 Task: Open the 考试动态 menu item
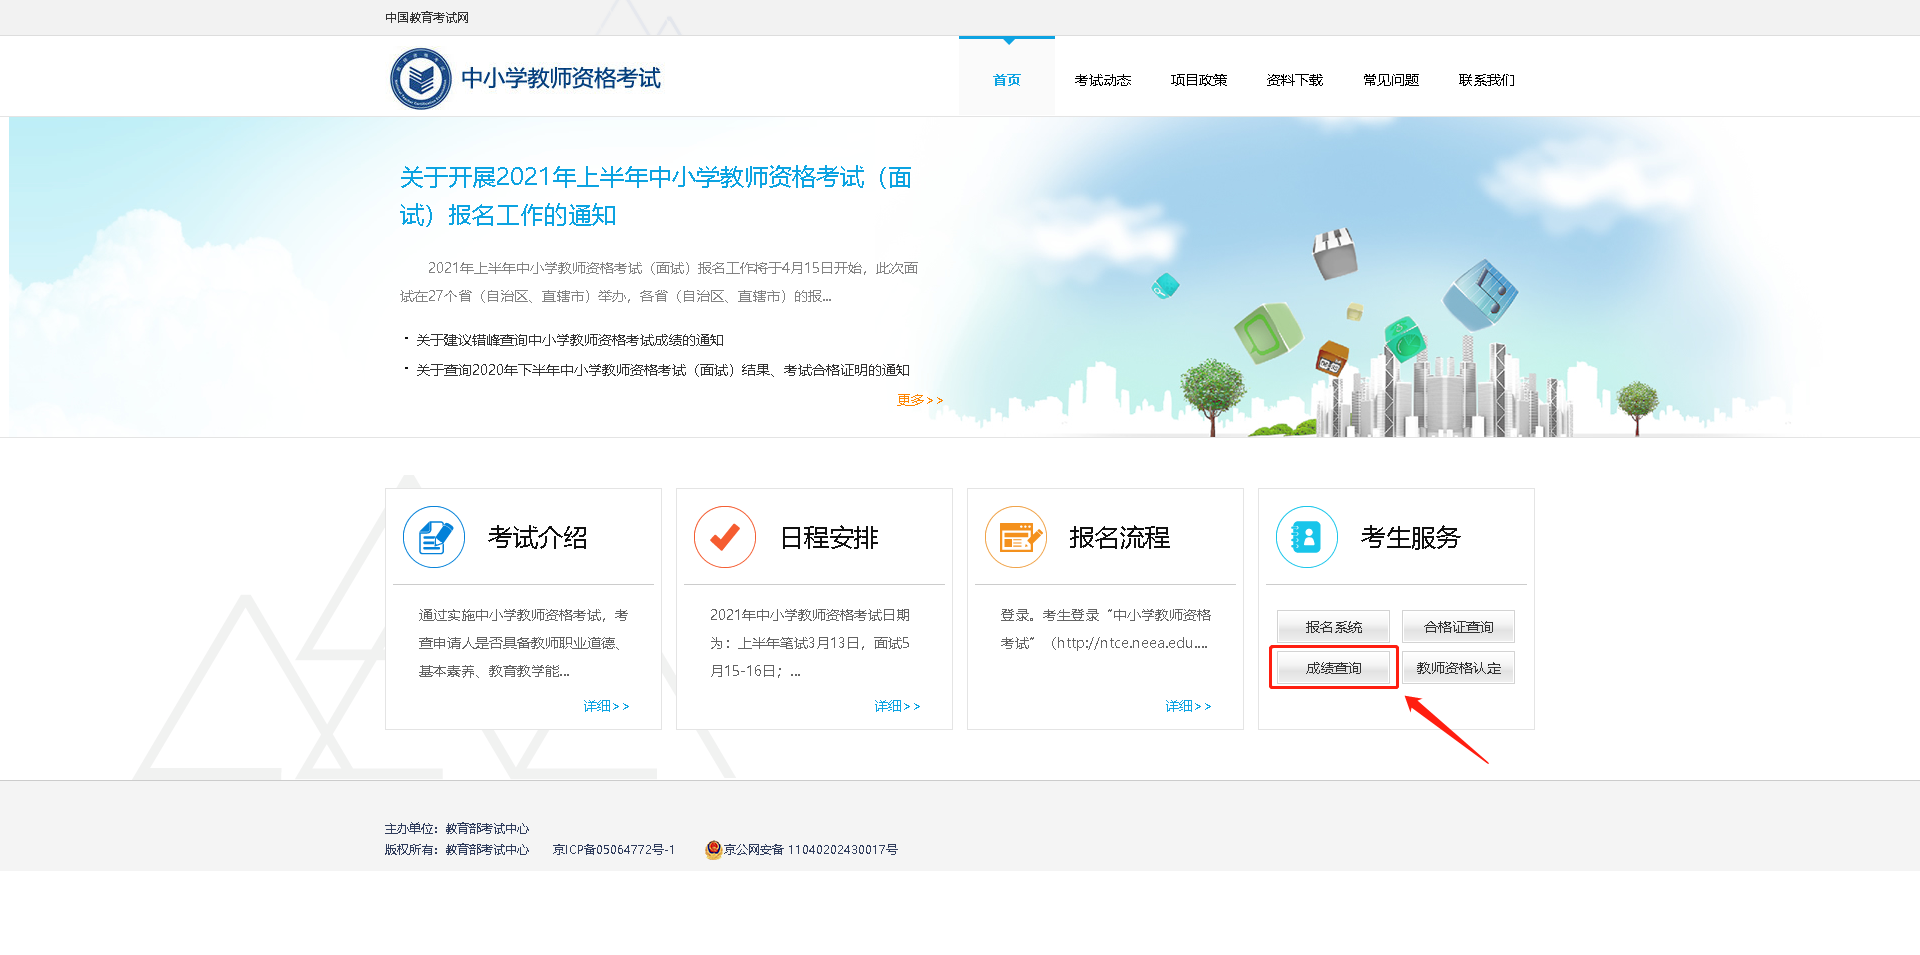1102,80
